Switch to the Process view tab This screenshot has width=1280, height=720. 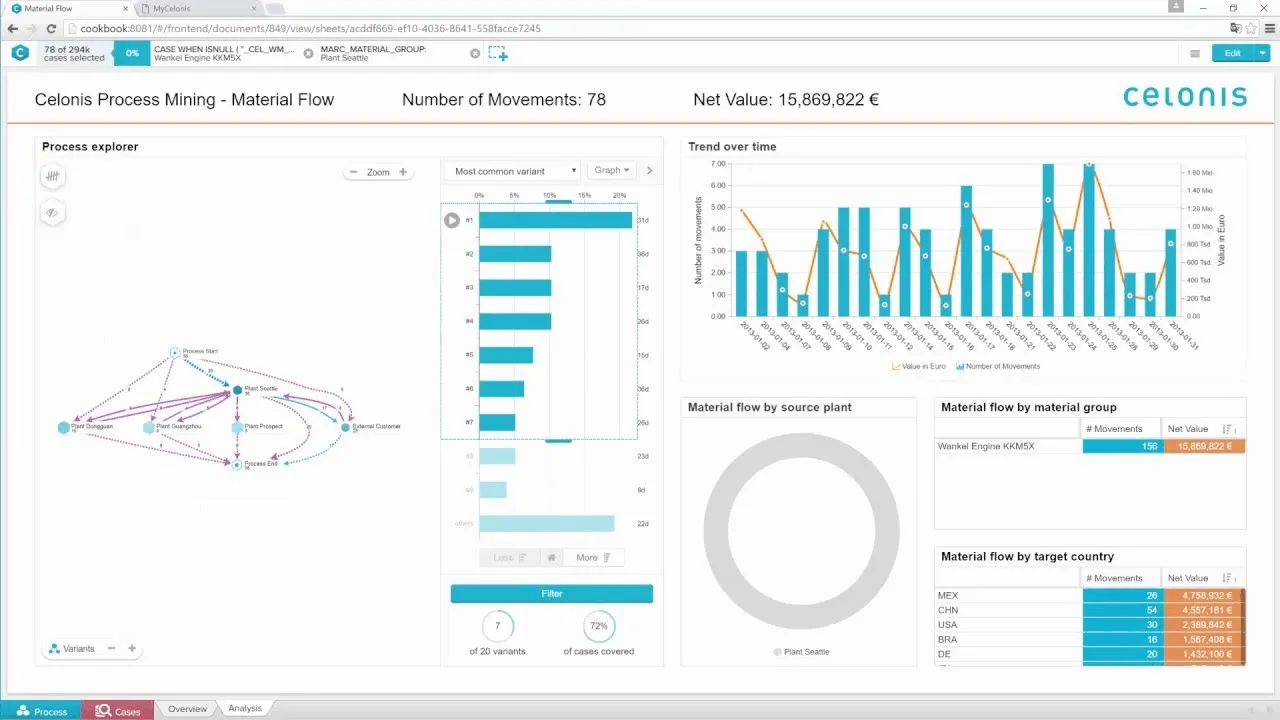coord(43,711)
